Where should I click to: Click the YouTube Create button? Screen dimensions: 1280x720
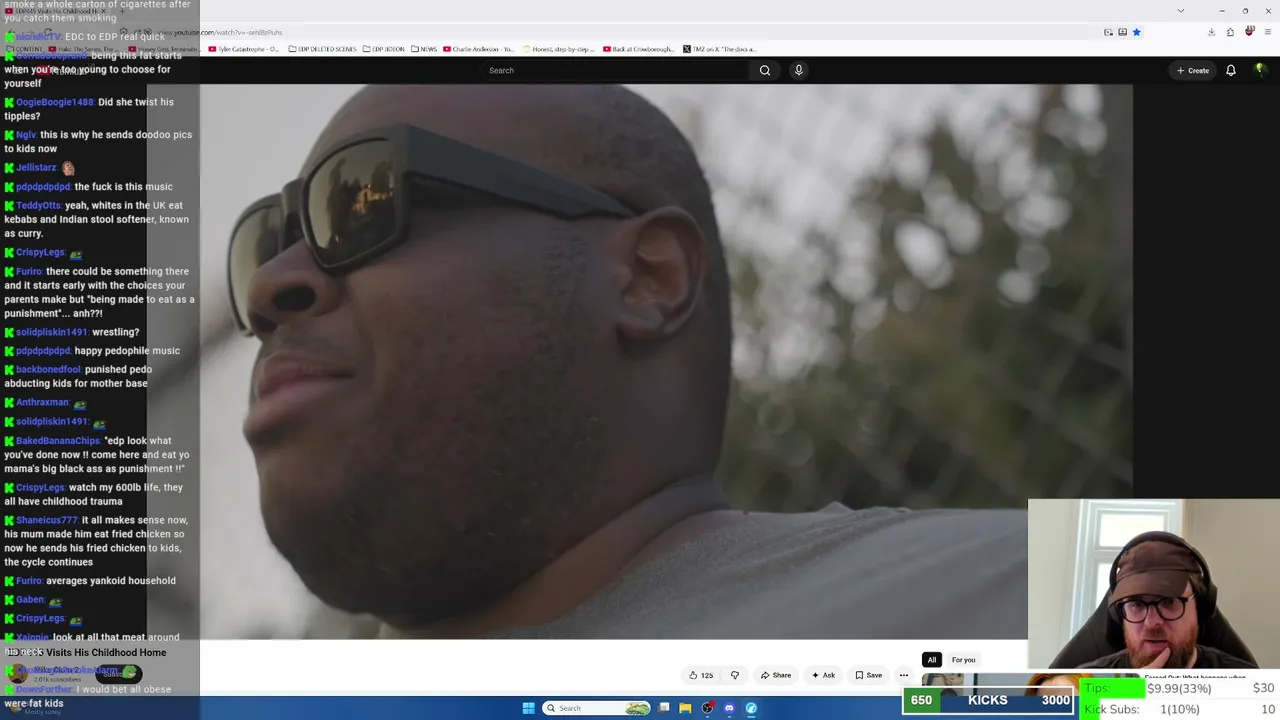click(x=1193, y=70)
